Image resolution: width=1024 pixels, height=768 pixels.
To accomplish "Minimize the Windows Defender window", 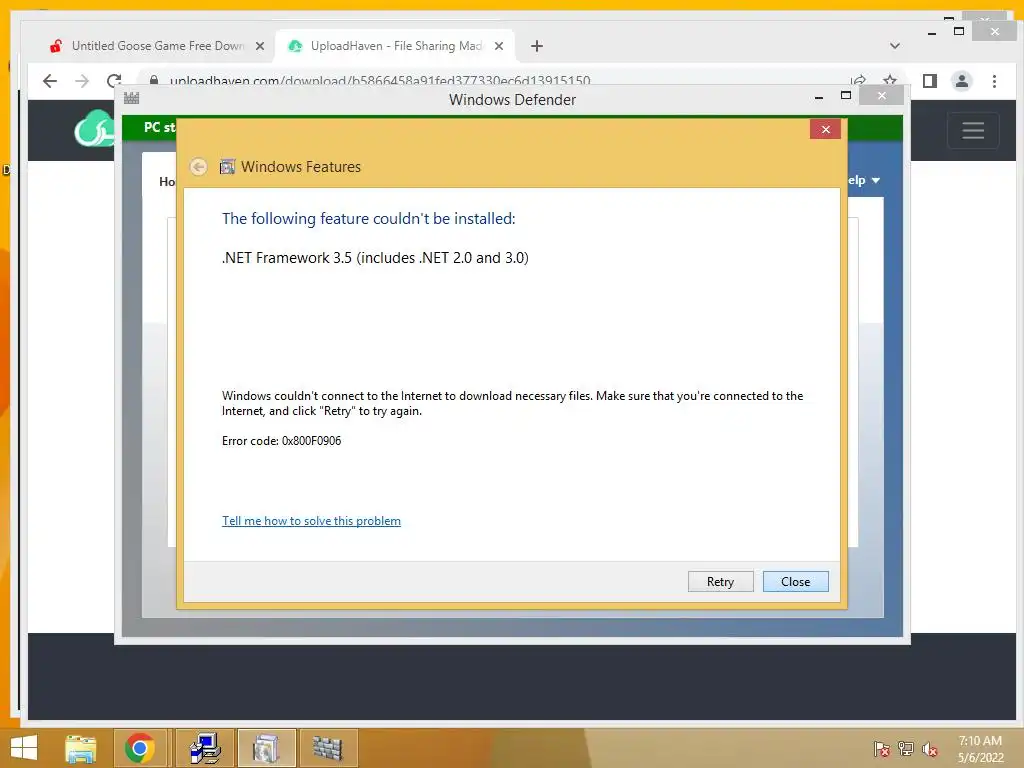I will click(x=819, y=97).
